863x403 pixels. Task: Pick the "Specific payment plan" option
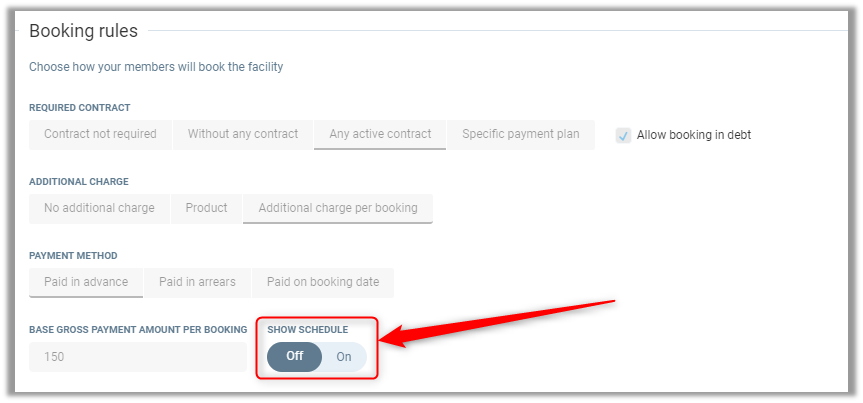tap(520, 134)
